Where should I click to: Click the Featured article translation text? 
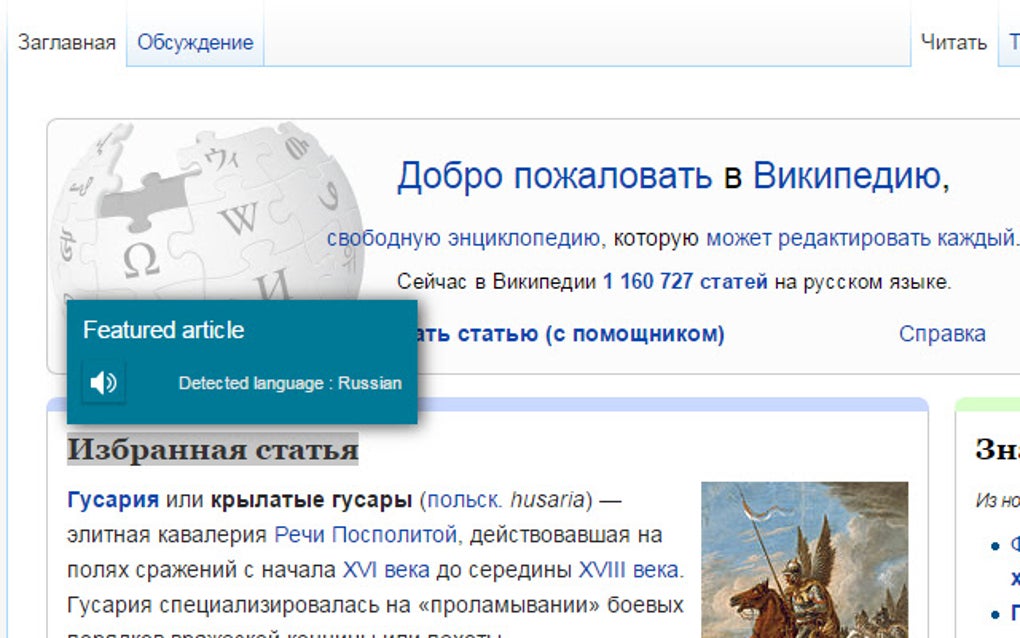(x=164, y=330)
